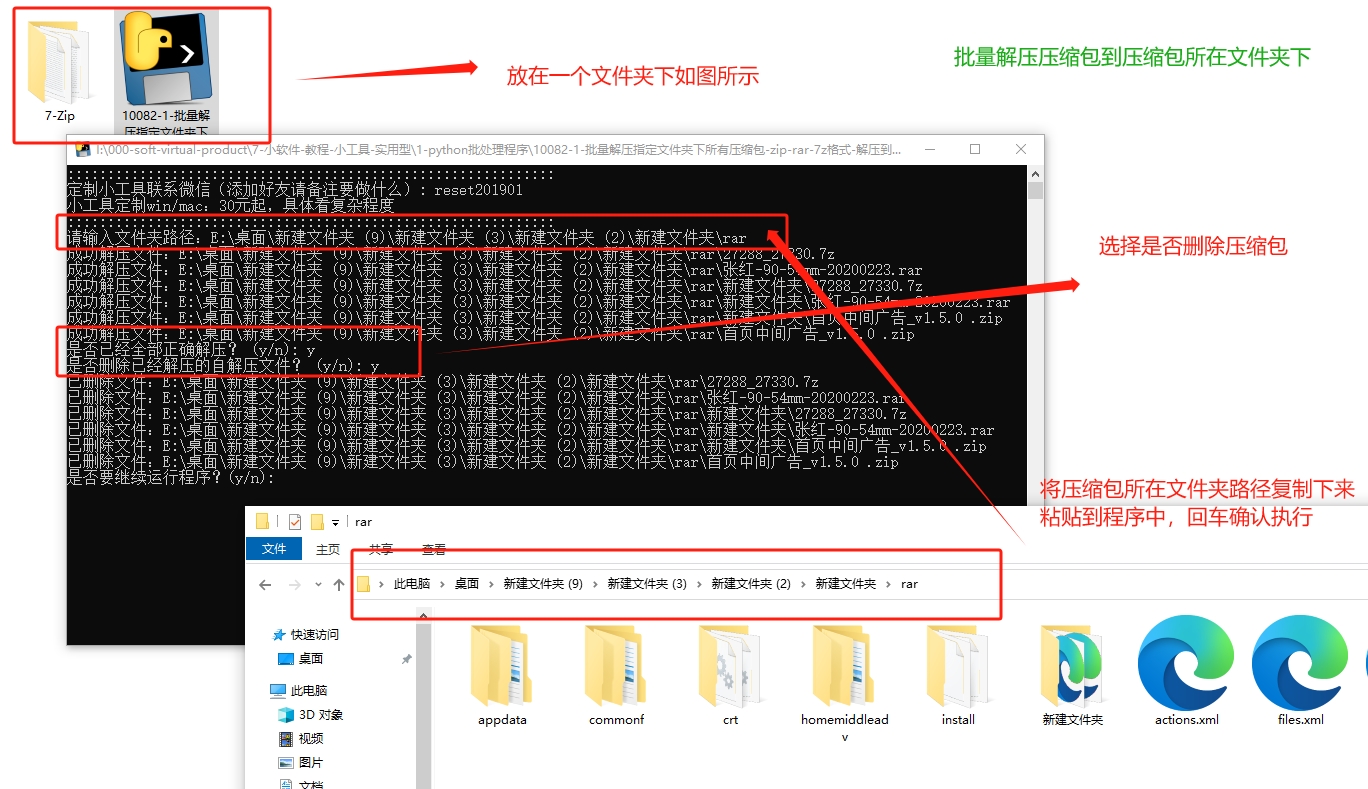Image resolution: width=1368 pixels, height=789 pixels.
Task: Select the appdata folder
Action: pos(502,675)
